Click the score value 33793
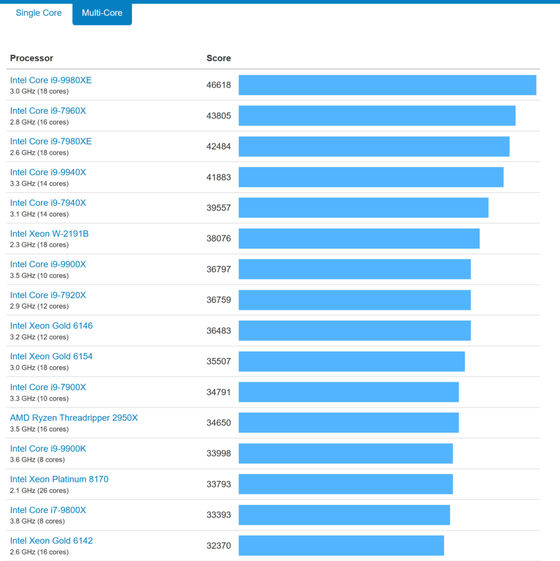 pyautogui.click(x=219, y=484)
